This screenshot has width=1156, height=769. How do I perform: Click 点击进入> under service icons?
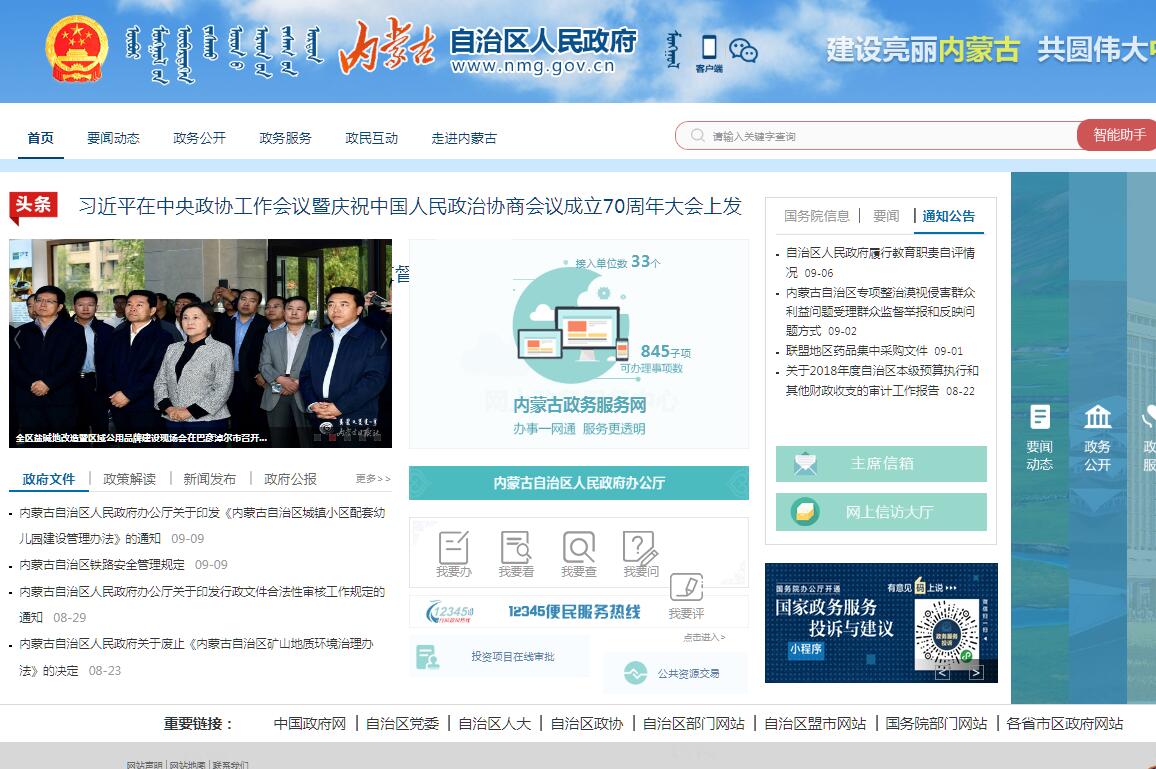[704, 637]
